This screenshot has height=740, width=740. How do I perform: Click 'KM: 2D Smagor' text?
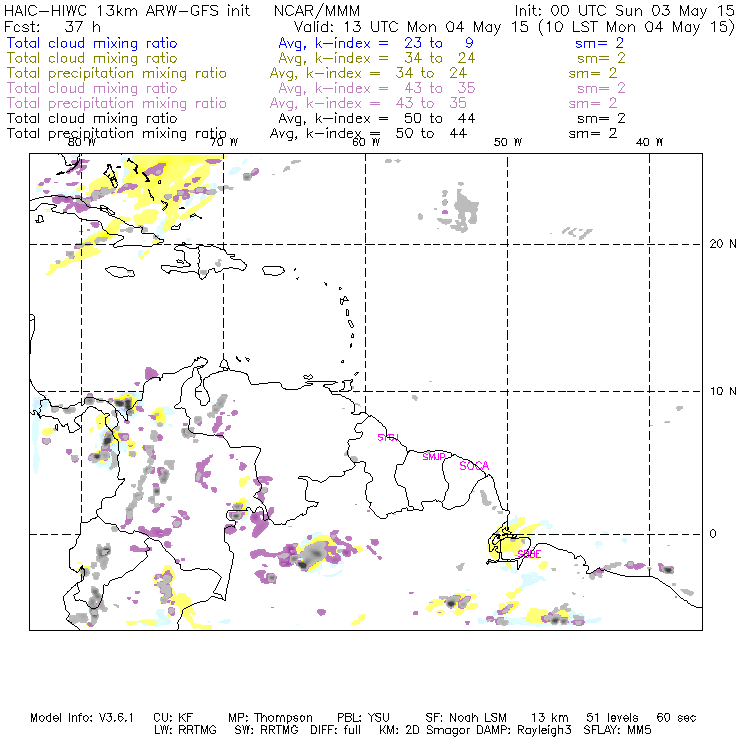(426, 731)
